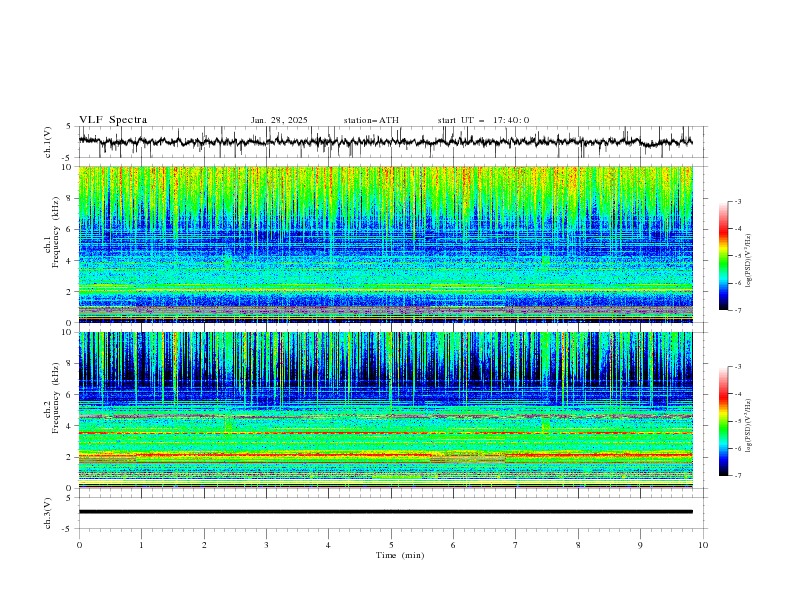Click the ch.2 PSD color scale bar
Viewport: 792px width, 612px height.
coord(724,421)
